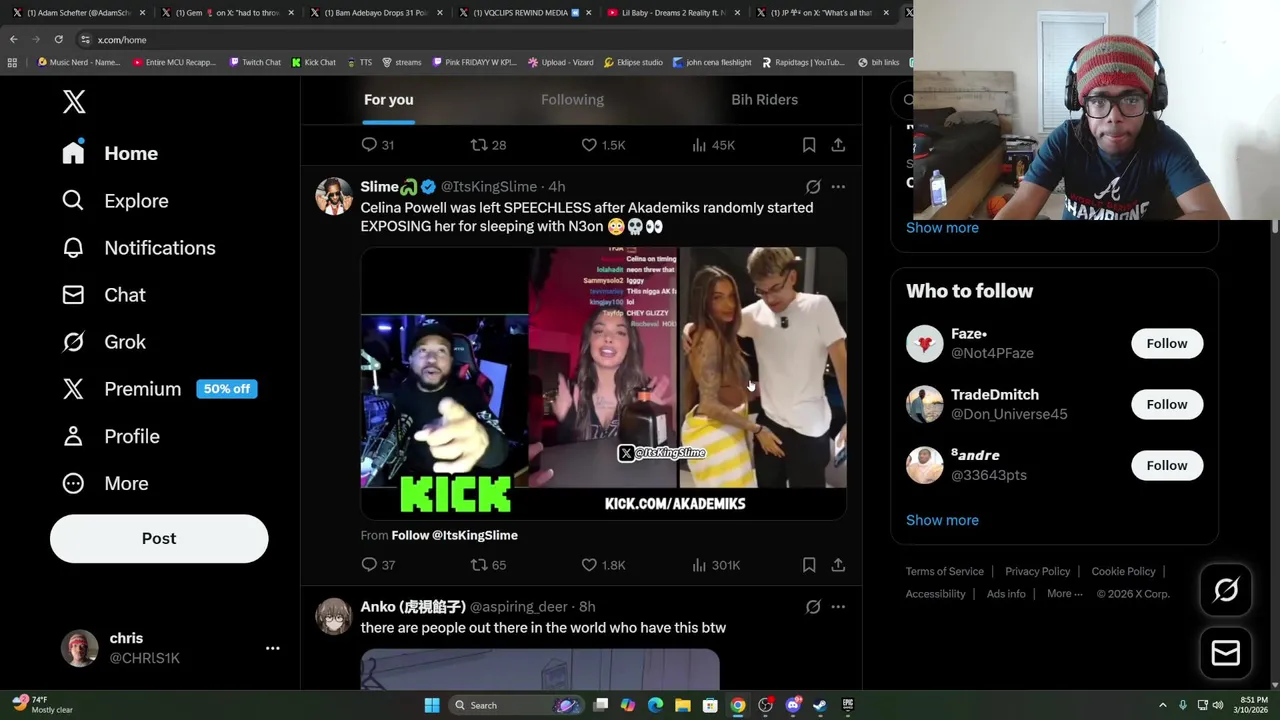Open the @ItsKingSlime handle link

point(489,187)
